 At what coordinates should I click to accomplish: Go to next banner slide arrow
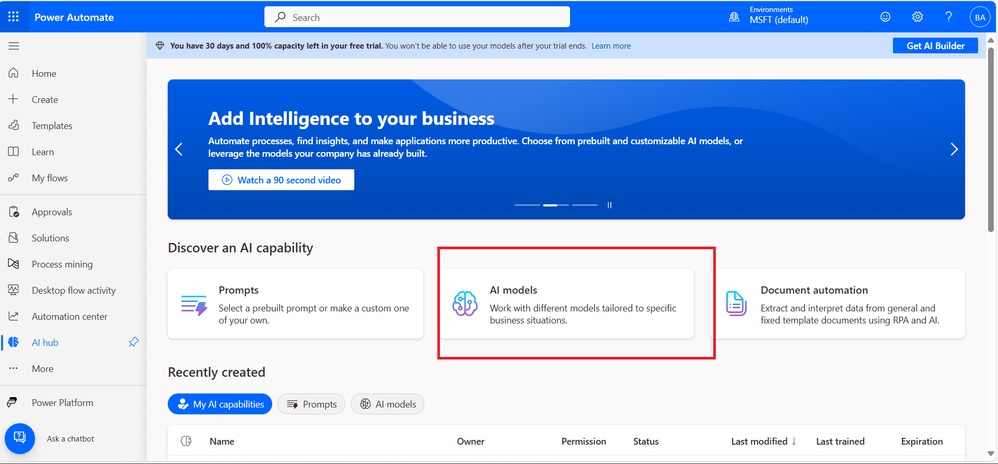coord(953,149)
